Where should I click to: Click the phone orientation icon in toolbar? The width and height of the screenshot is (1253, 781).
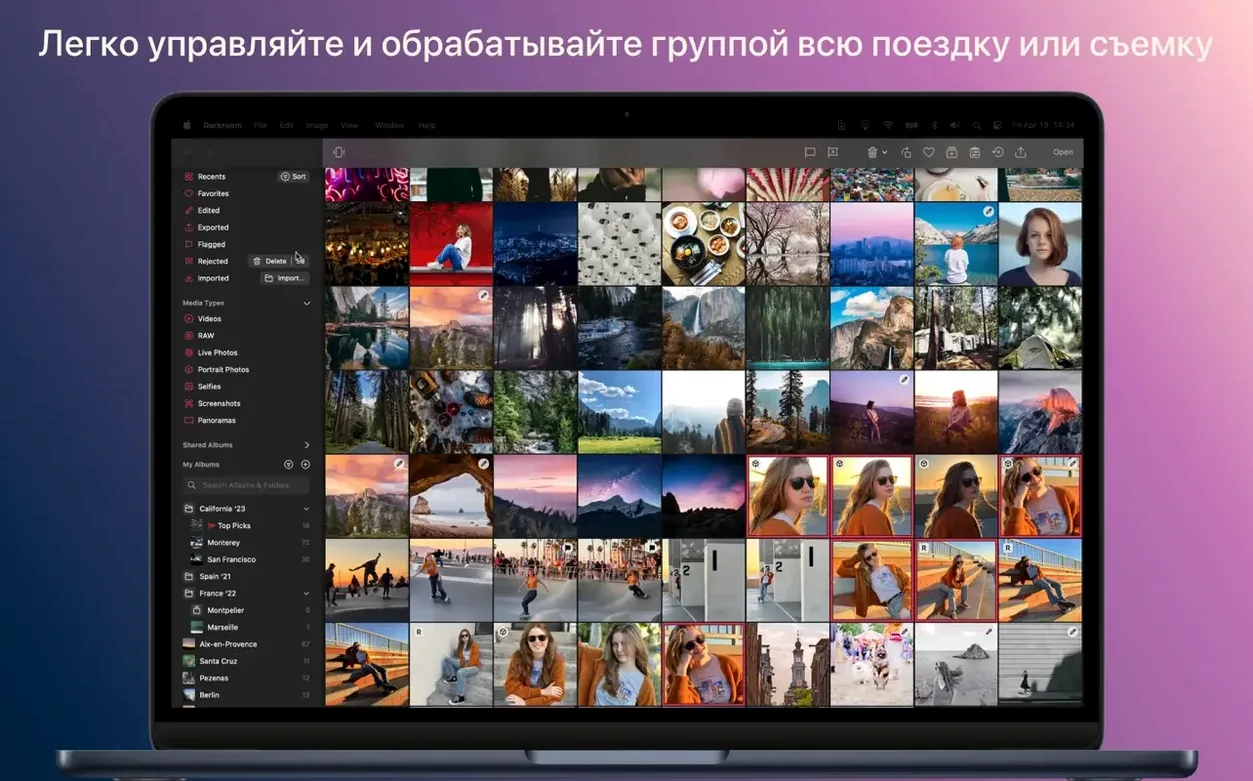pos(339,152)
